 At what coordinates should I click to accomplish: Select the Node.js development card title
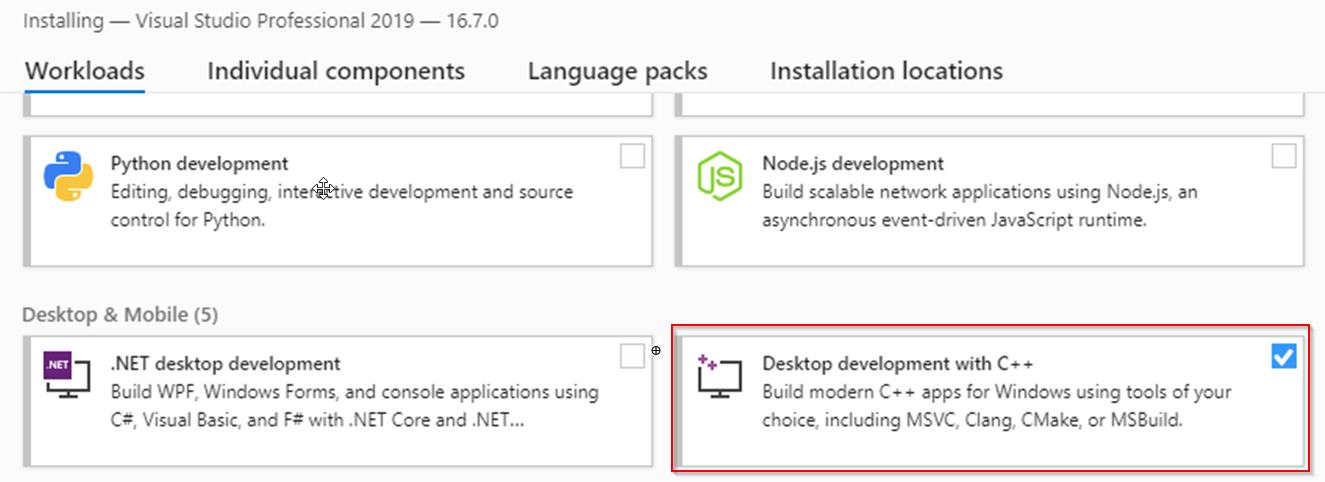click(x=853, y=163)
